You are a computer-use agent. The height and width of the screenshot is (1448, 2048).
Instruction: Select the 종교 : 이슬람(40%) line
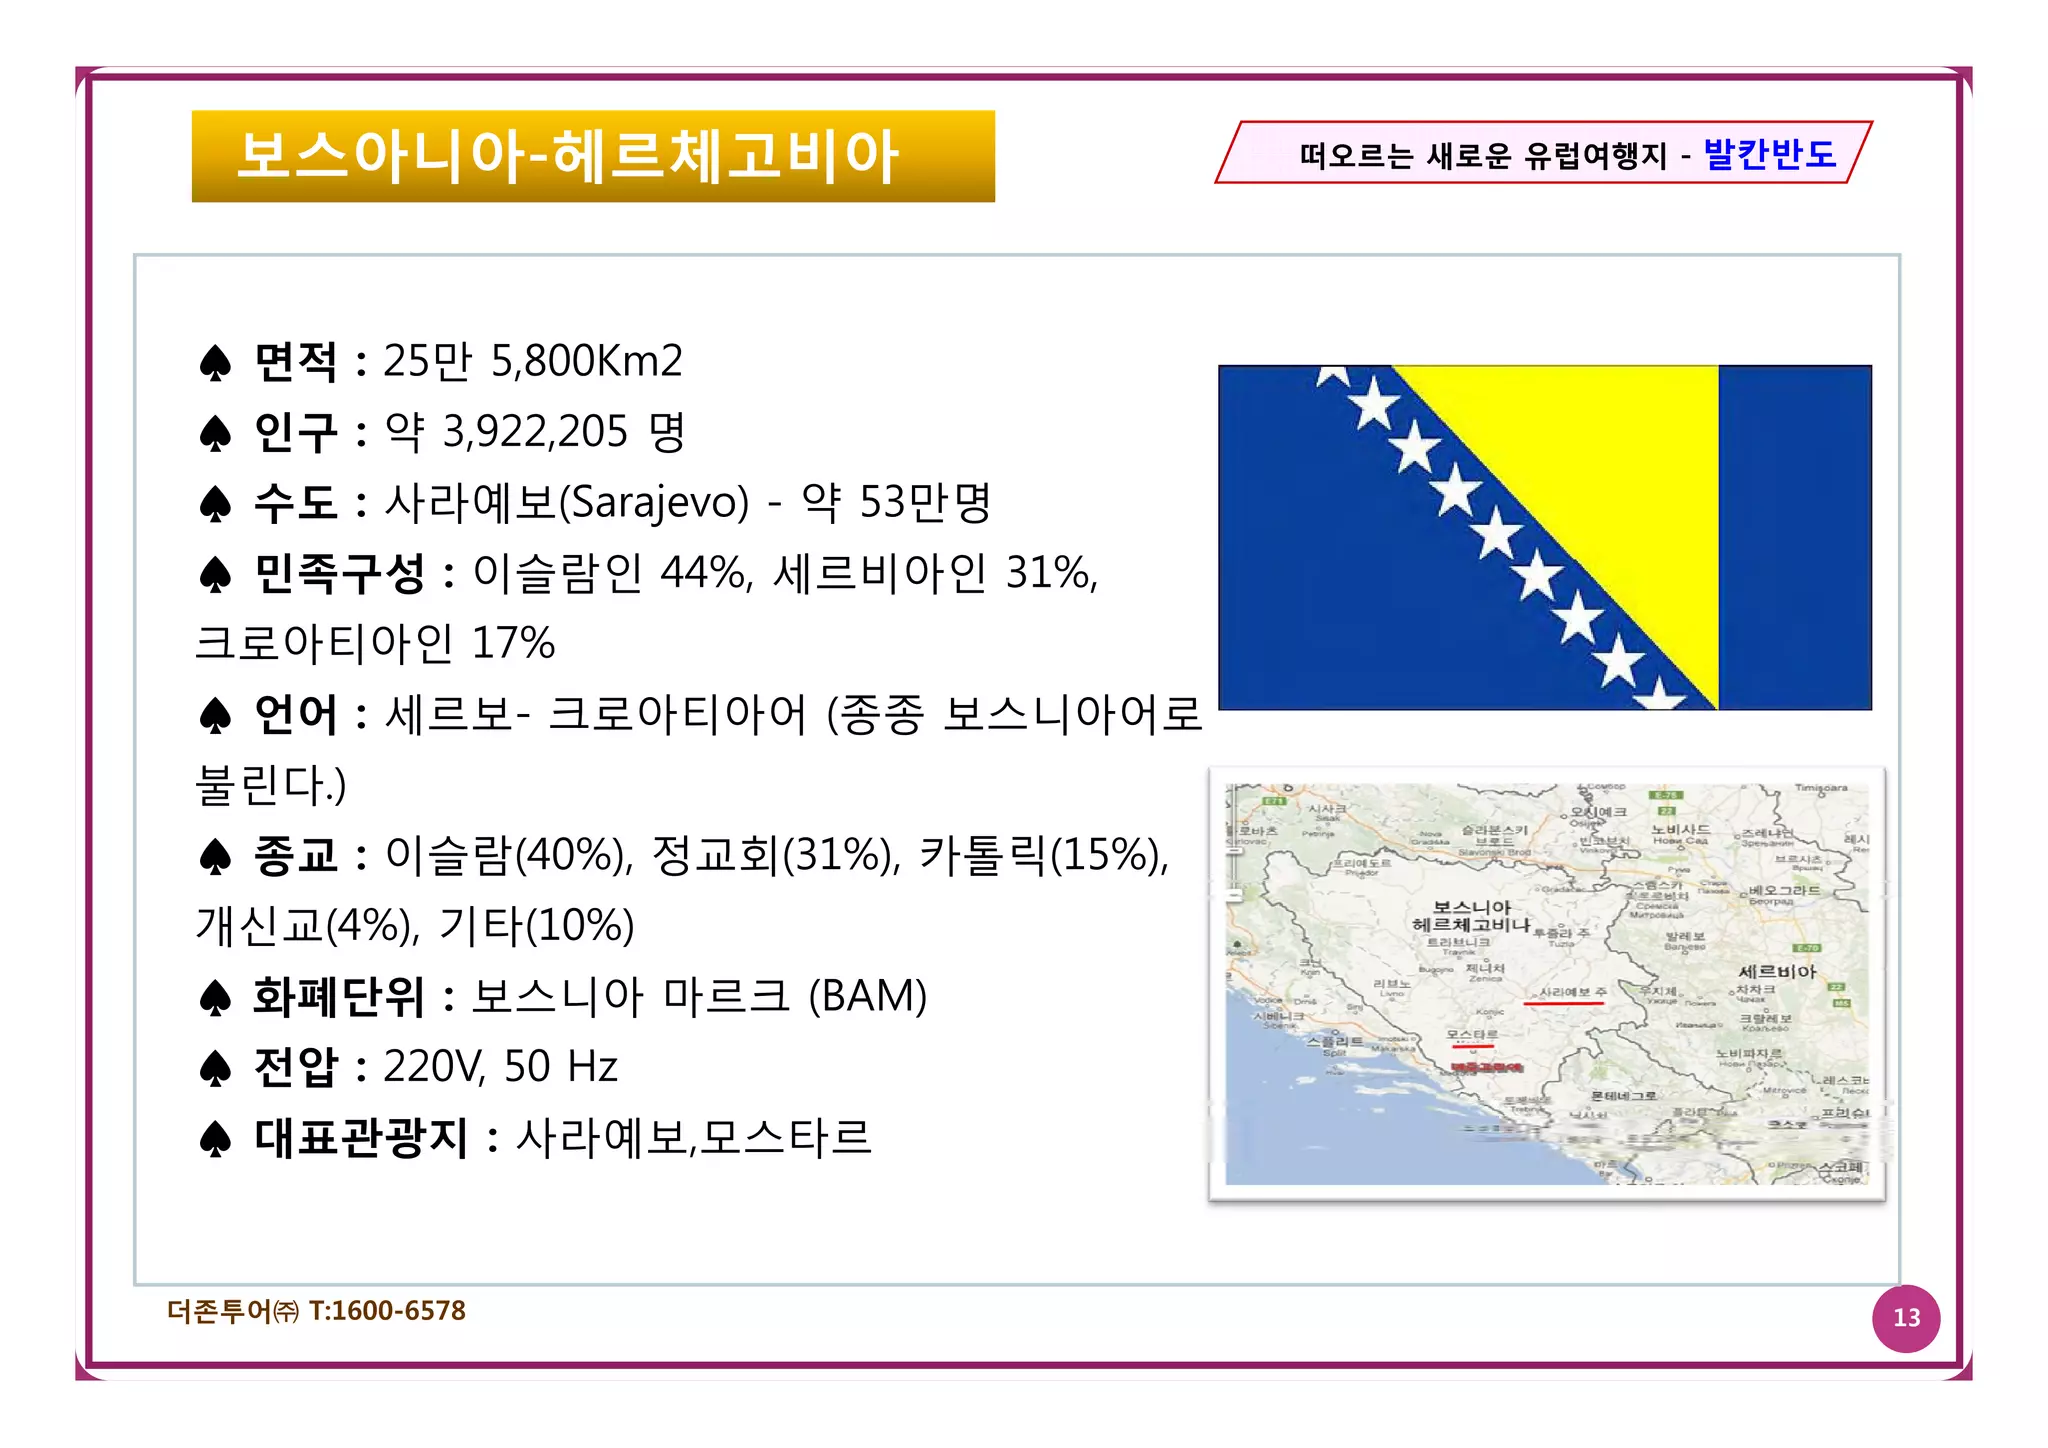pos(684,855)
